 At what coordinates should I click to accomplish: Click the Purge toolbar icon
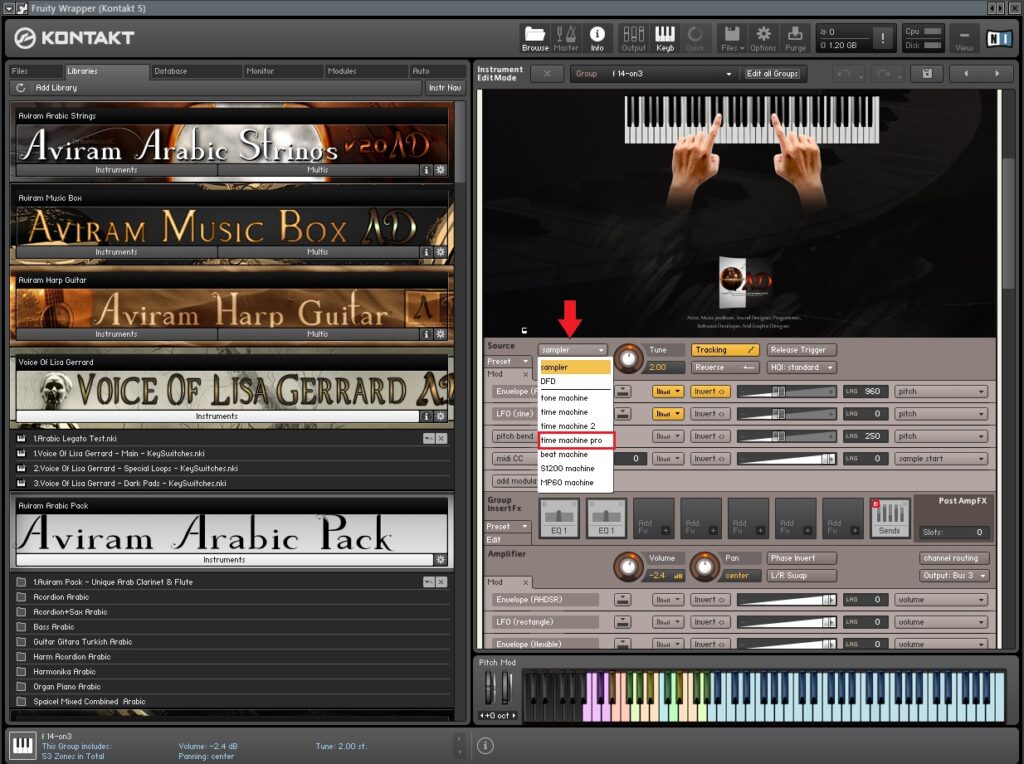pyautogui.click(x=795, y=39)
